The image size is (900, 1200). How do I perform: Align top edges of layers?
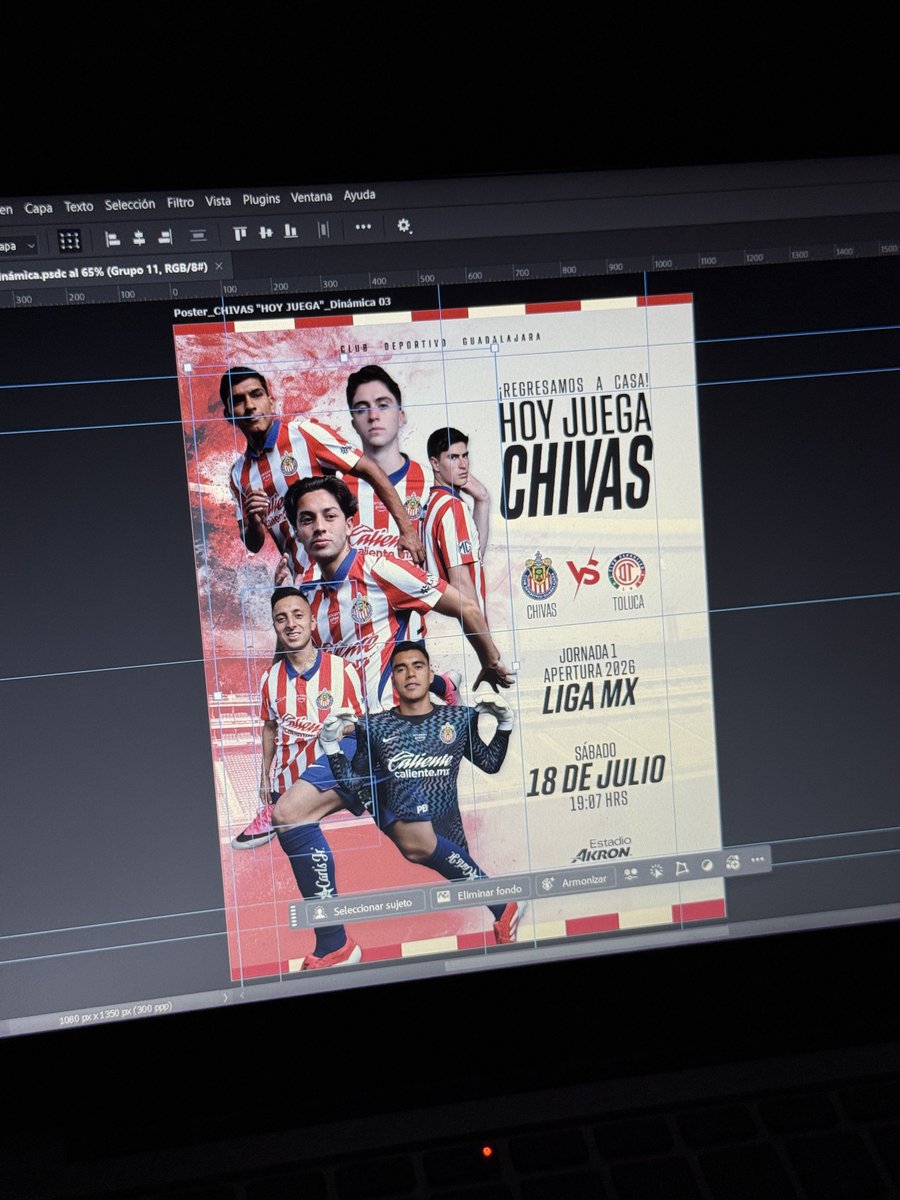click(x=240, y=233)
